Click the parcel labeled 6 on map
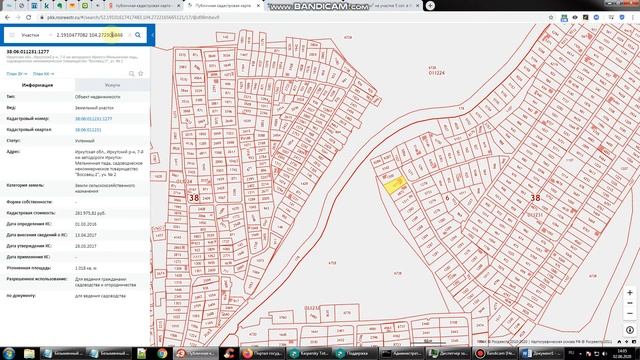640x360 pixels. pyautogui.click(x=447, y=198)
